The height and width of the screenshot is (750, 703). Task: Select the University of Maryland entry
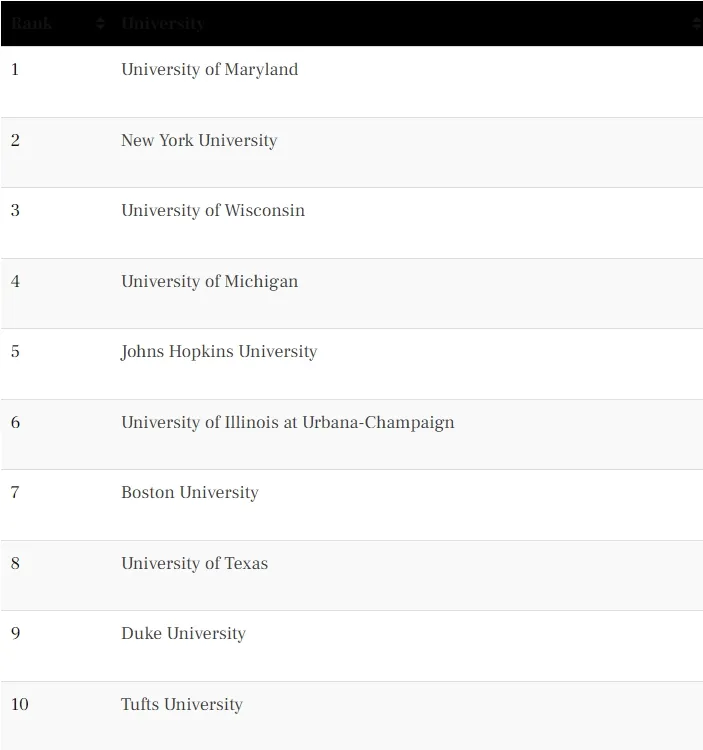tap(209, 69)
